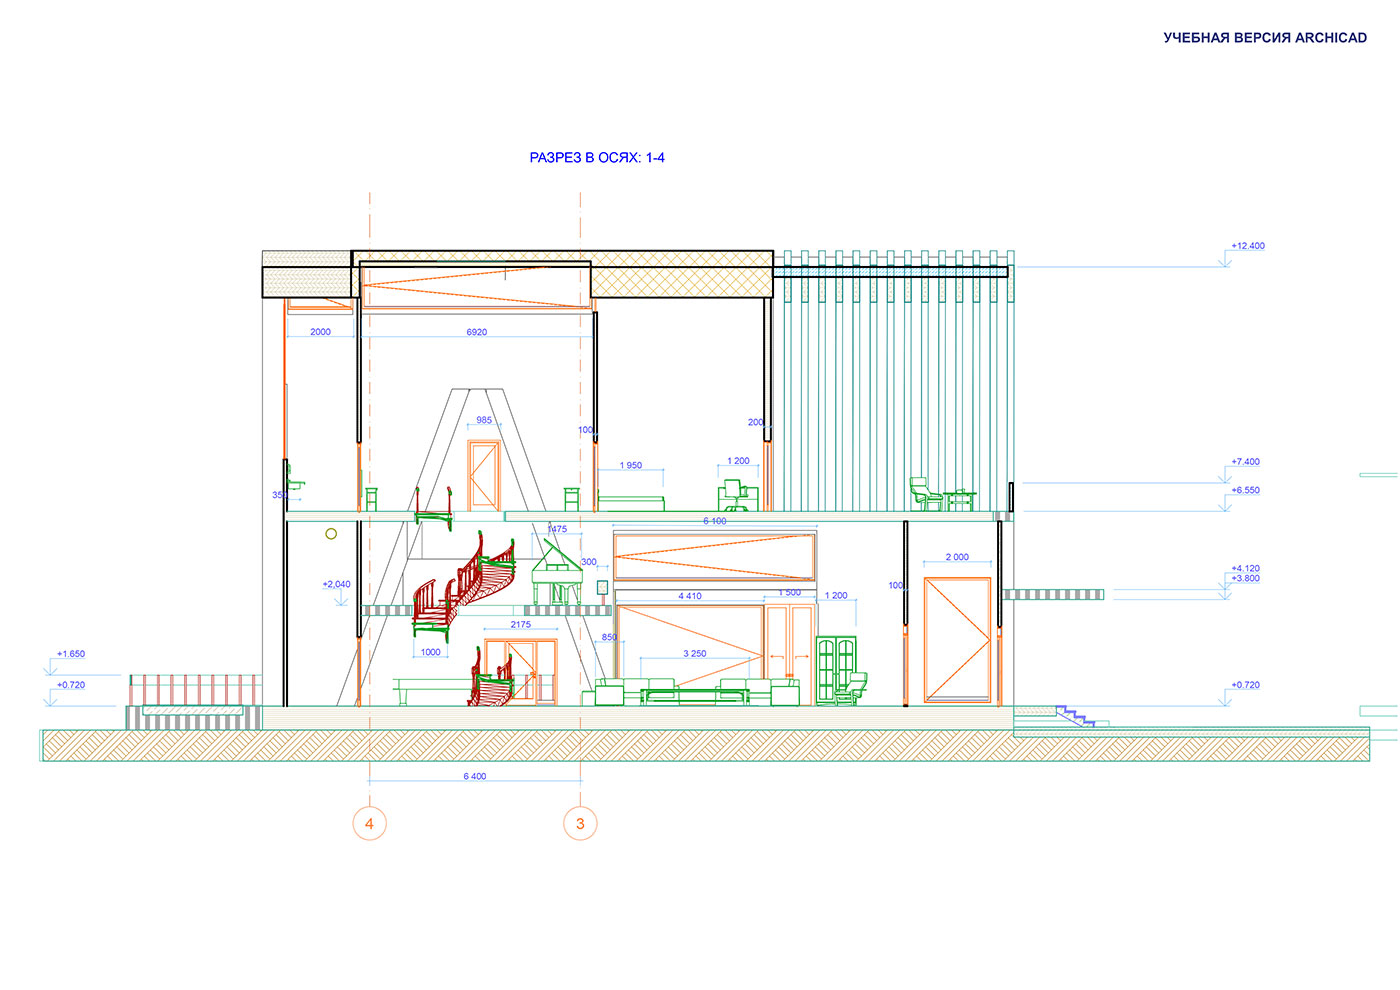Select the +12,400 elevation marker

click(1247, 246)
